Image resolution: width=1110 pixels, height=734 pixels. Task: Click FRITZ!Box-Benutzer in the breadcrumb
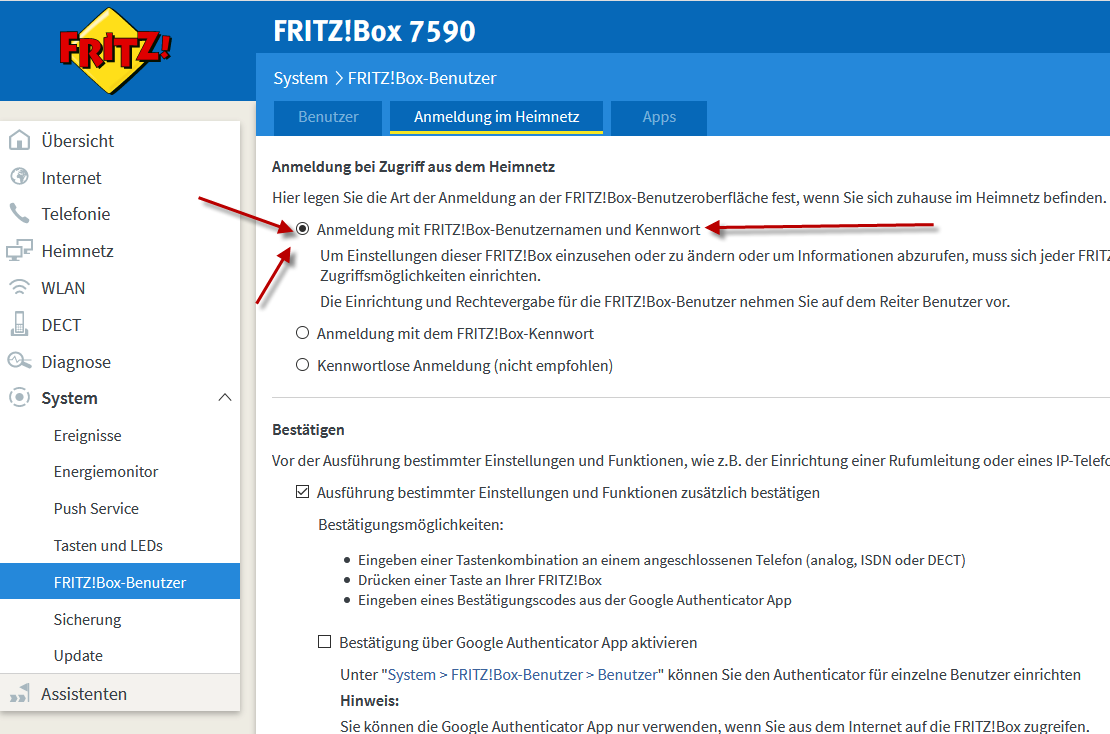[x=422, y=78]
